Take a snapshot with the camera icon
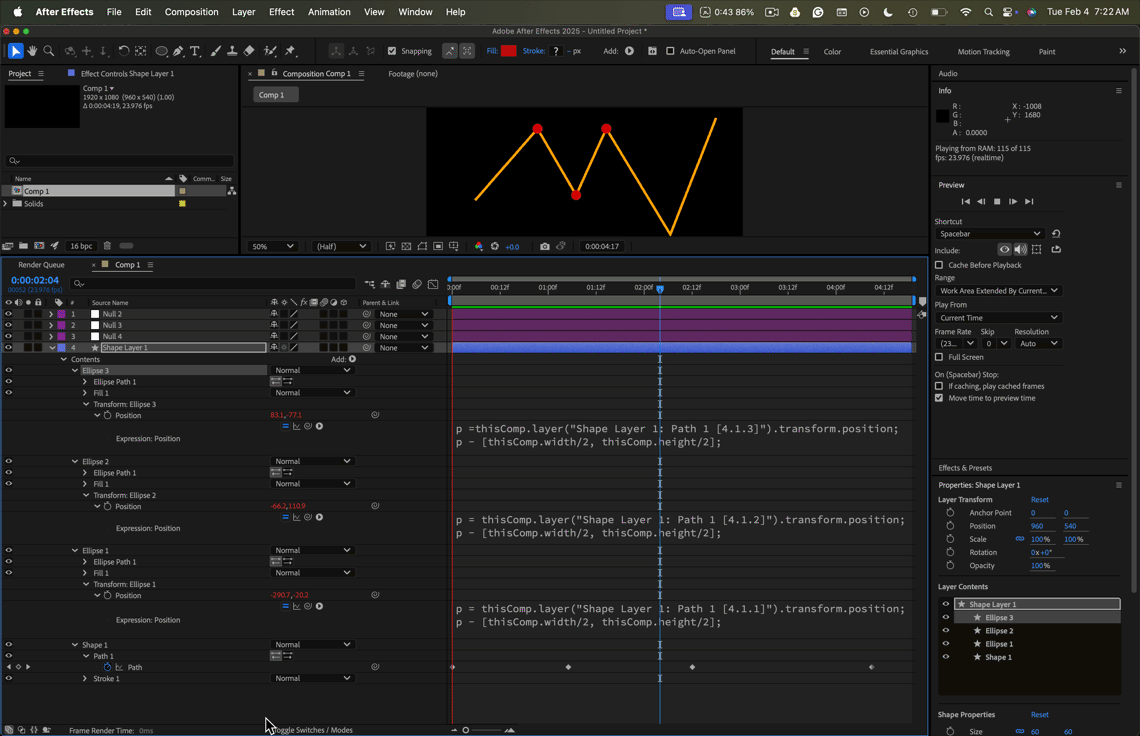 545,247
